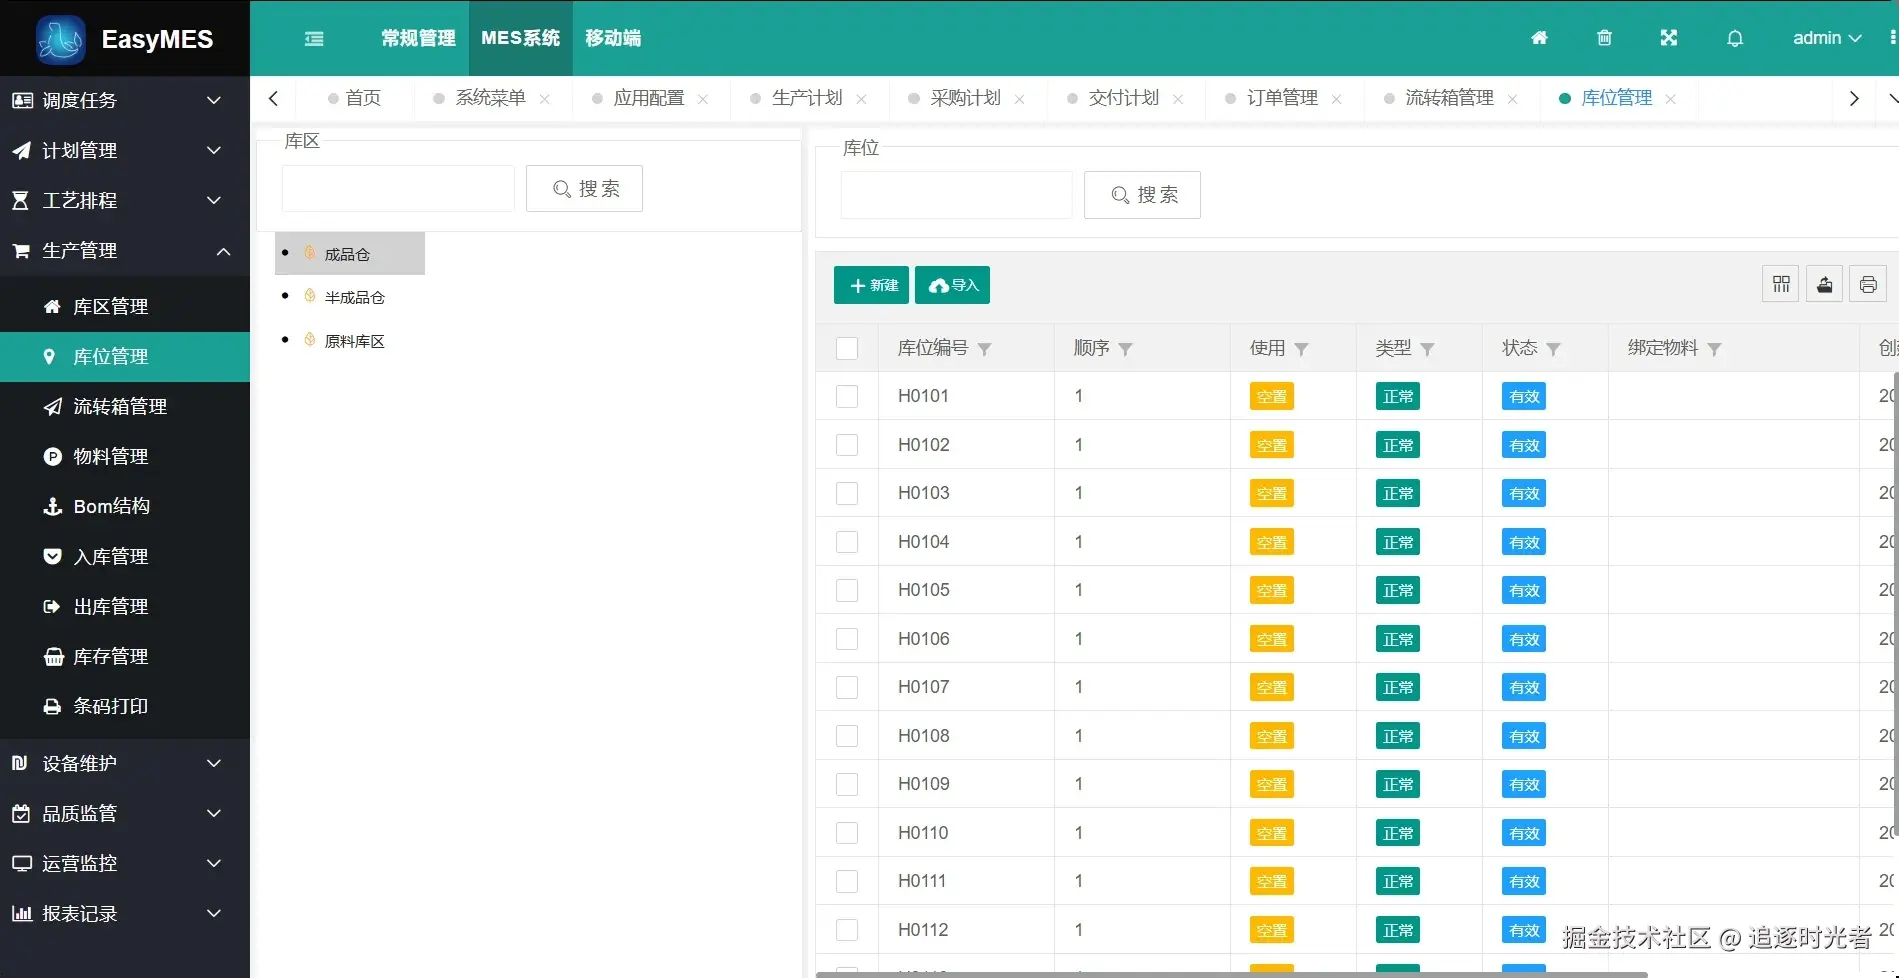This screenshot has width=1899, height=978.
Task: Open the admin user dropdown
Action: tap(1827, 38)
